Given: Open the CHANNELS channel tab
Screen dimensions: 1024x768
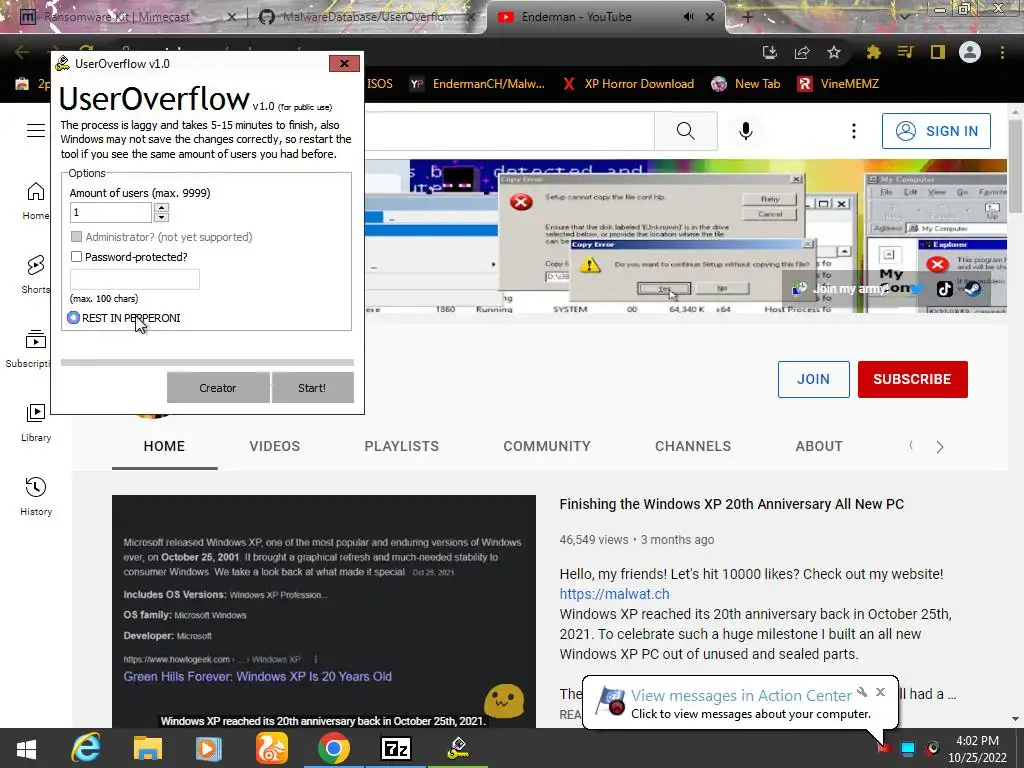Looking at the screenshot, I should click(x=693, y=446).
